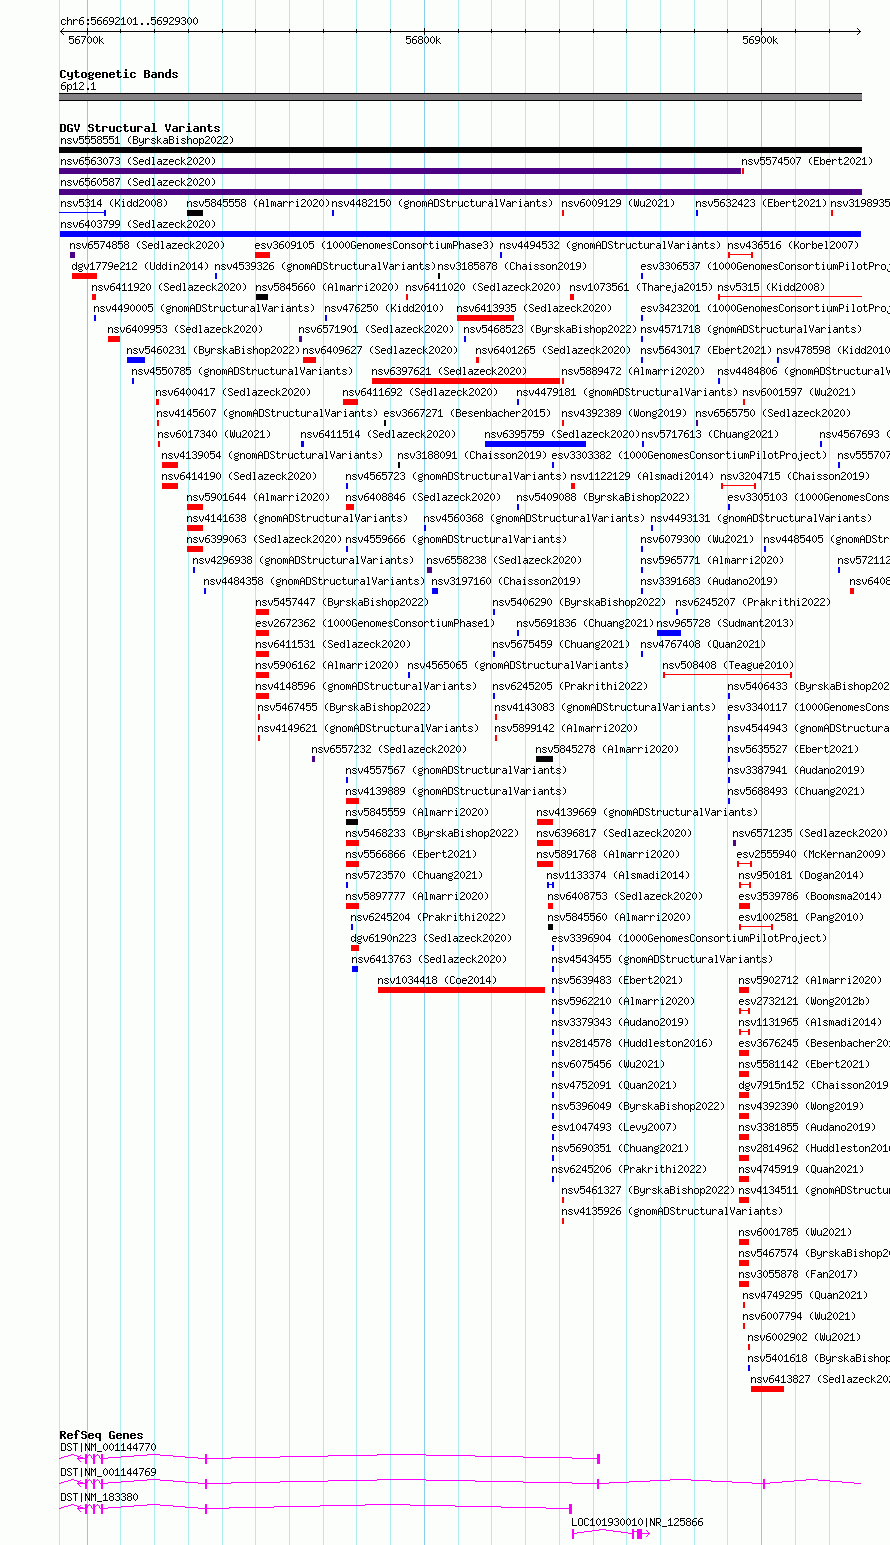This screenshot has width=890, height=1545.
Task: Click nsv3197160 (Chaisson2019) label
Action: [x=506, y=581]
